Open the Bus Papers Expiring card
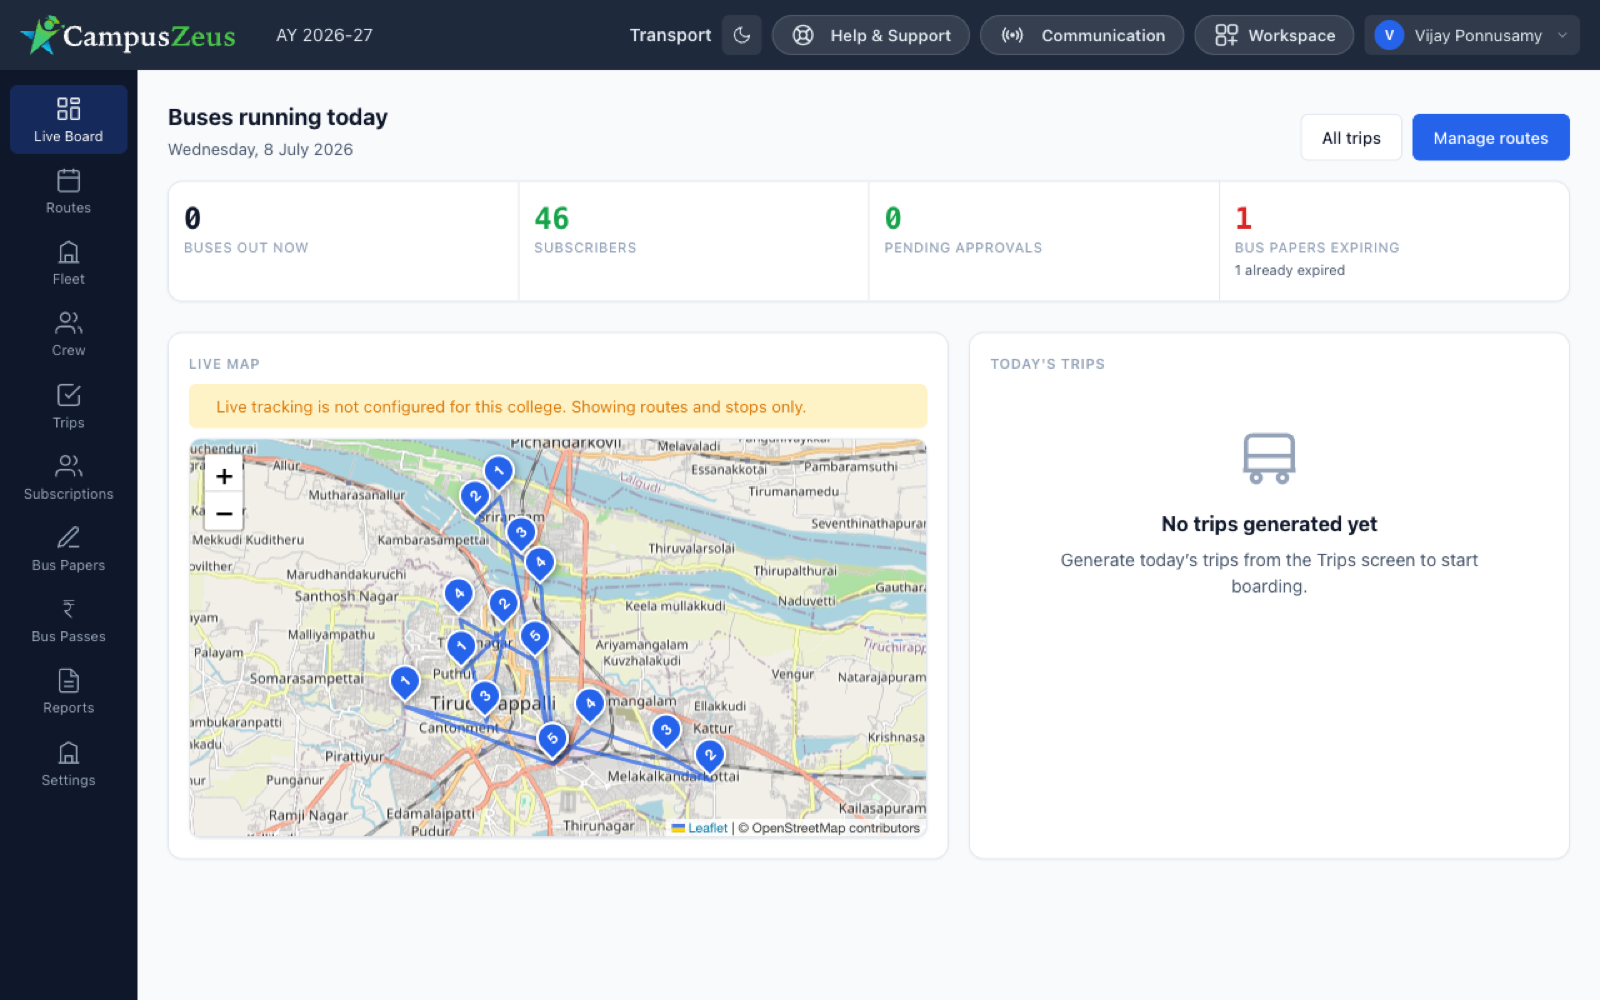This screenshot has height=1000, width=1600. coord(1394,241)
